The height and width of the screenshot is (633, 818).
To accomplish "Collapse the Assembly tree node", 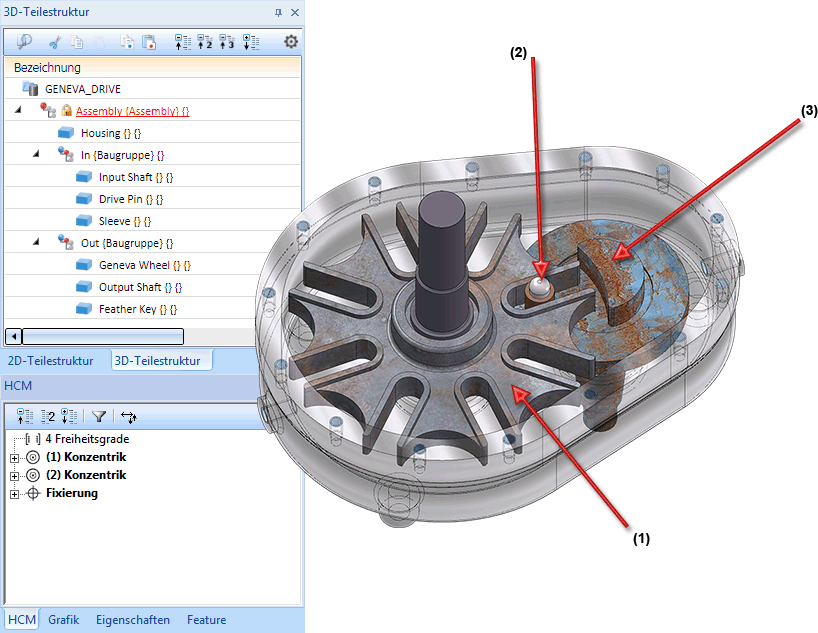I will (x=18, y=110).
